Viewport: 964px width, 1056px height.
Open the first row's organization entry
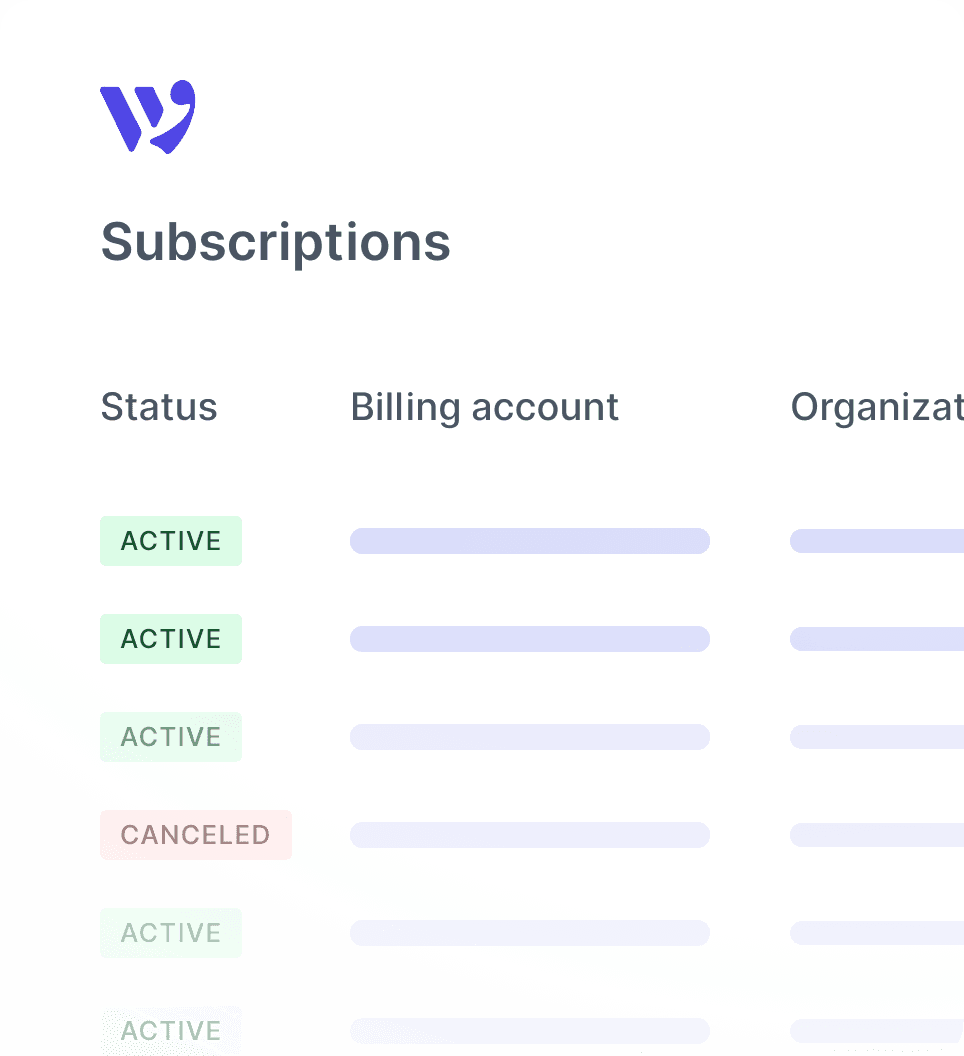(876, 541)
